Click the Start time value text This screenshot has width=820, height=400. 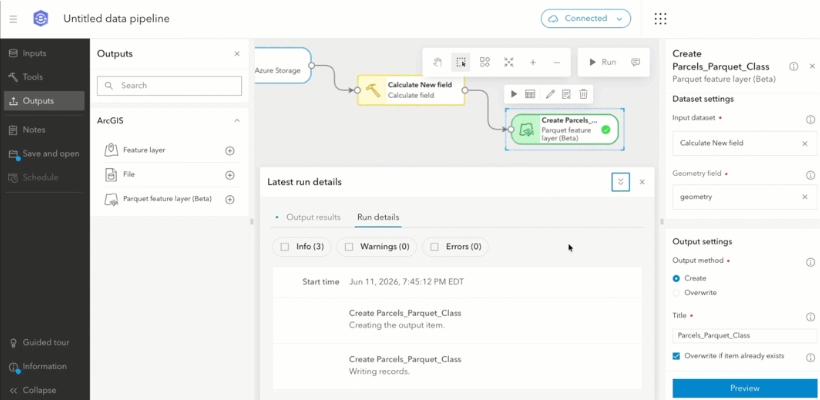[x=406, y=282]
